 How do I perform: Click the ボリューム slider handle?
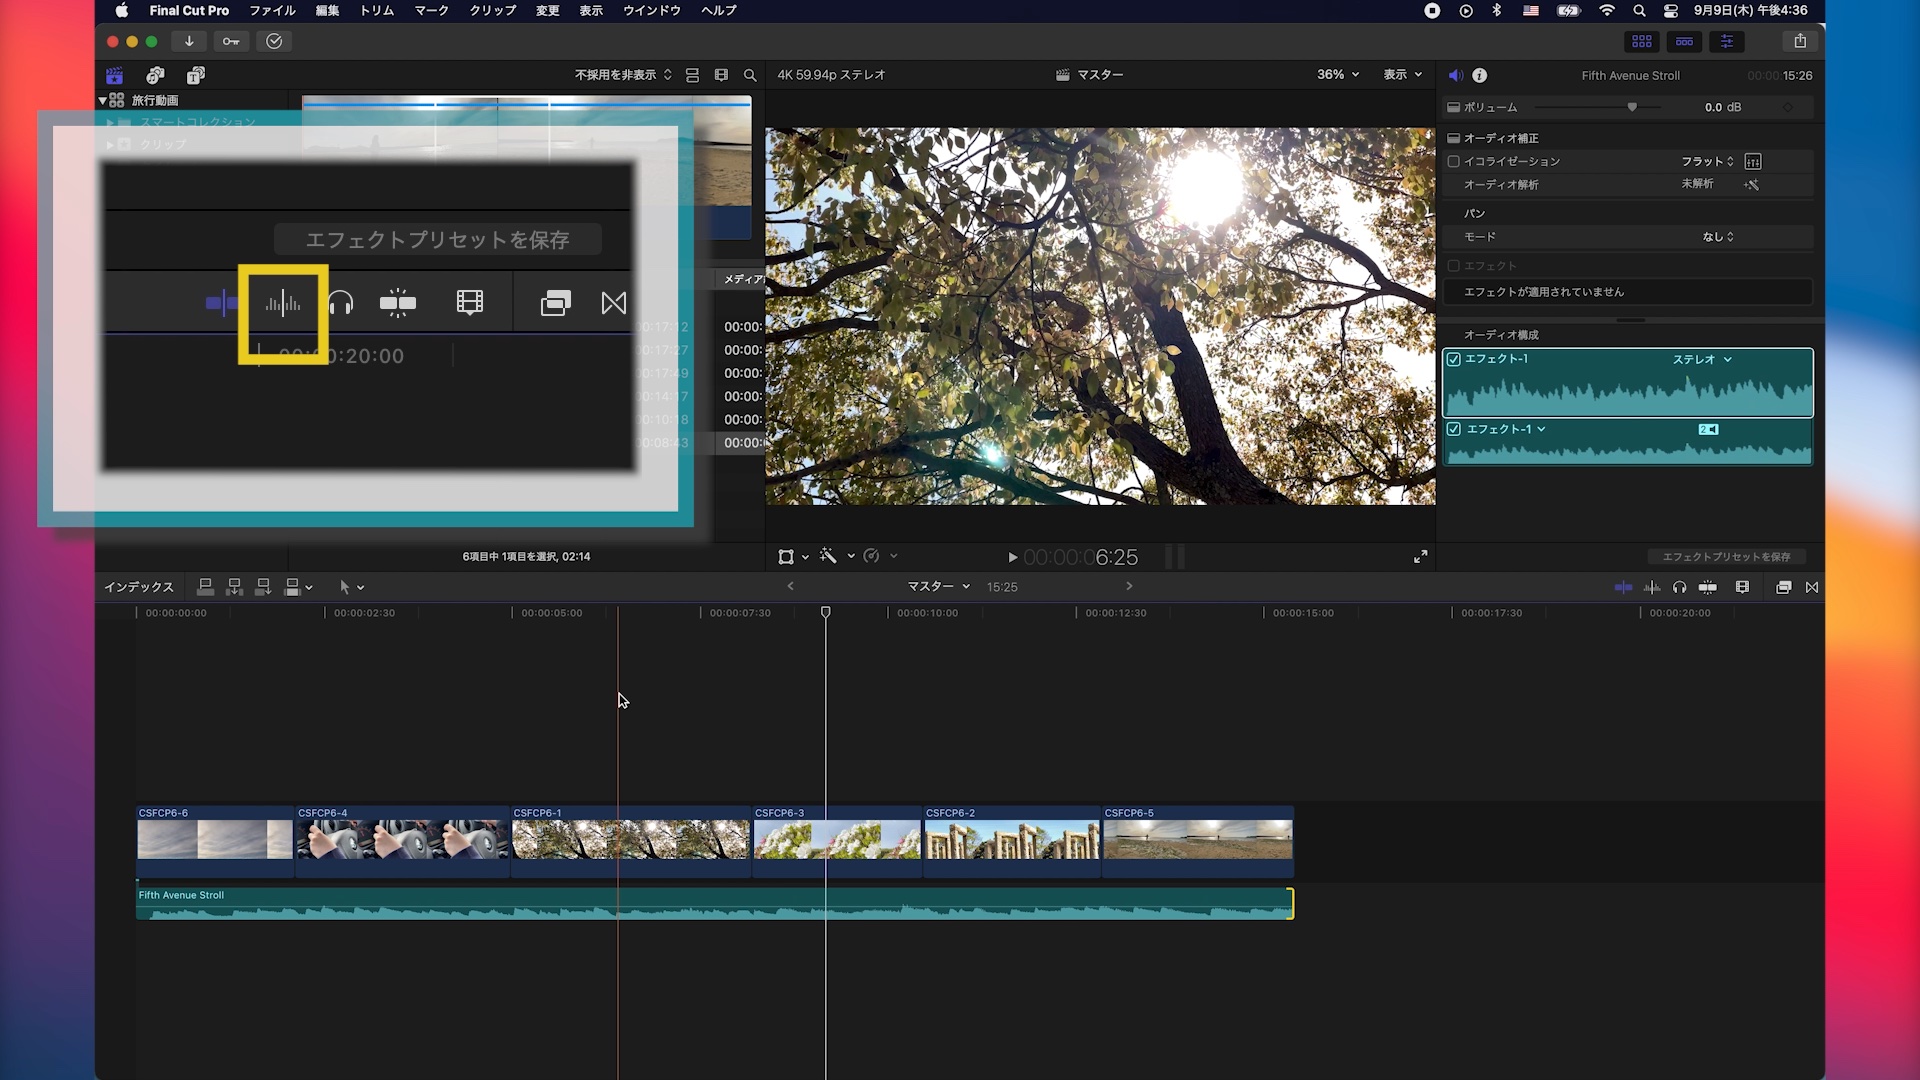[x=1632, y=107]
